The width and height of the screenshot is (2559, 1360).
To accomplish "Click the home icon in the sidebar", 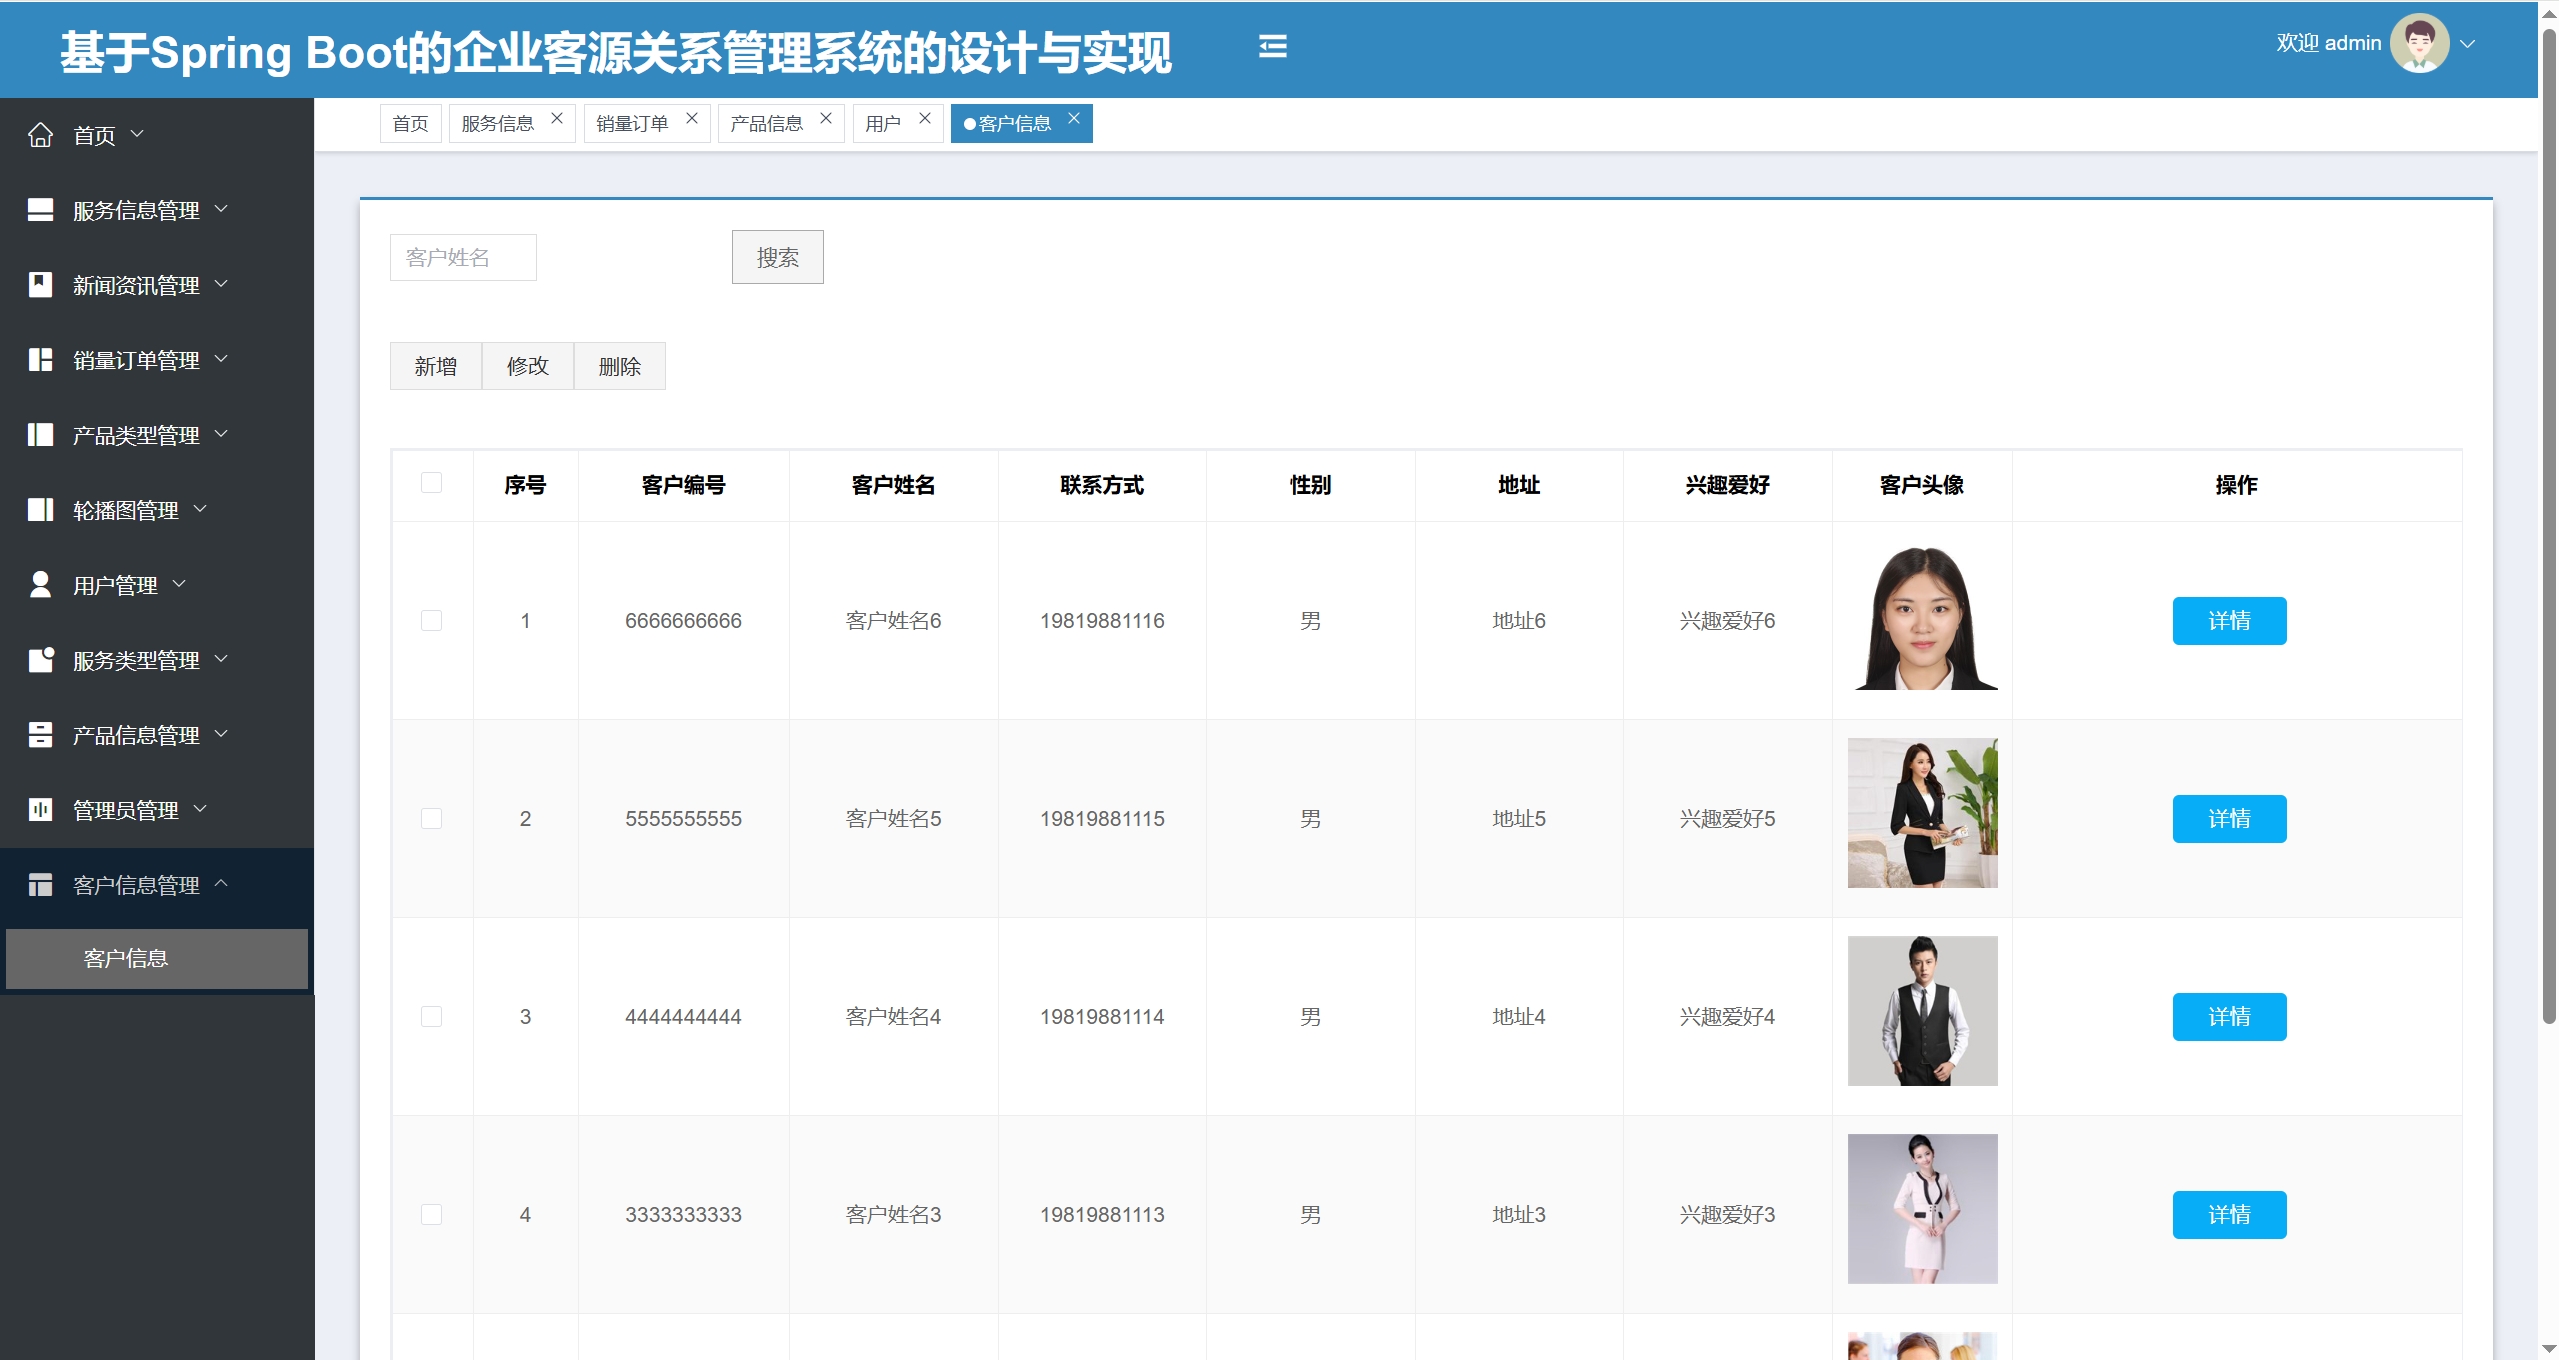I will pyautogui.click(x=40, y=135).
